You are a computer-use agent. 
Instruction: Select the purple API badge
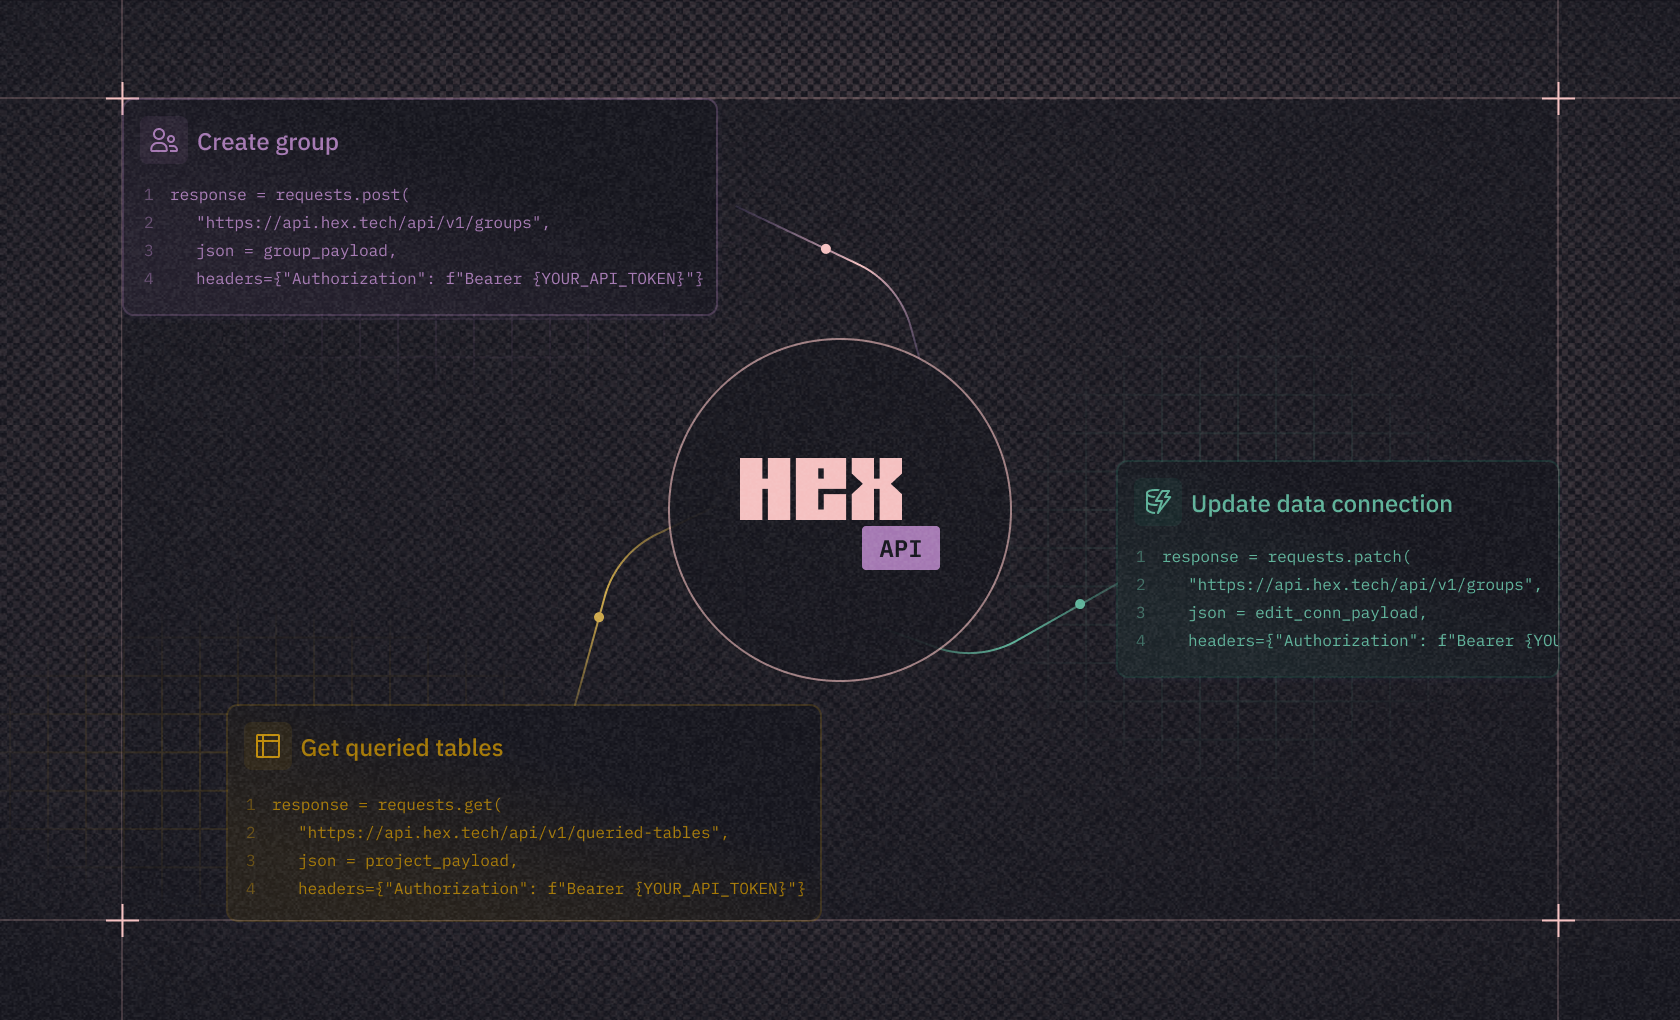pyautogui.click(x=900, y=547)
